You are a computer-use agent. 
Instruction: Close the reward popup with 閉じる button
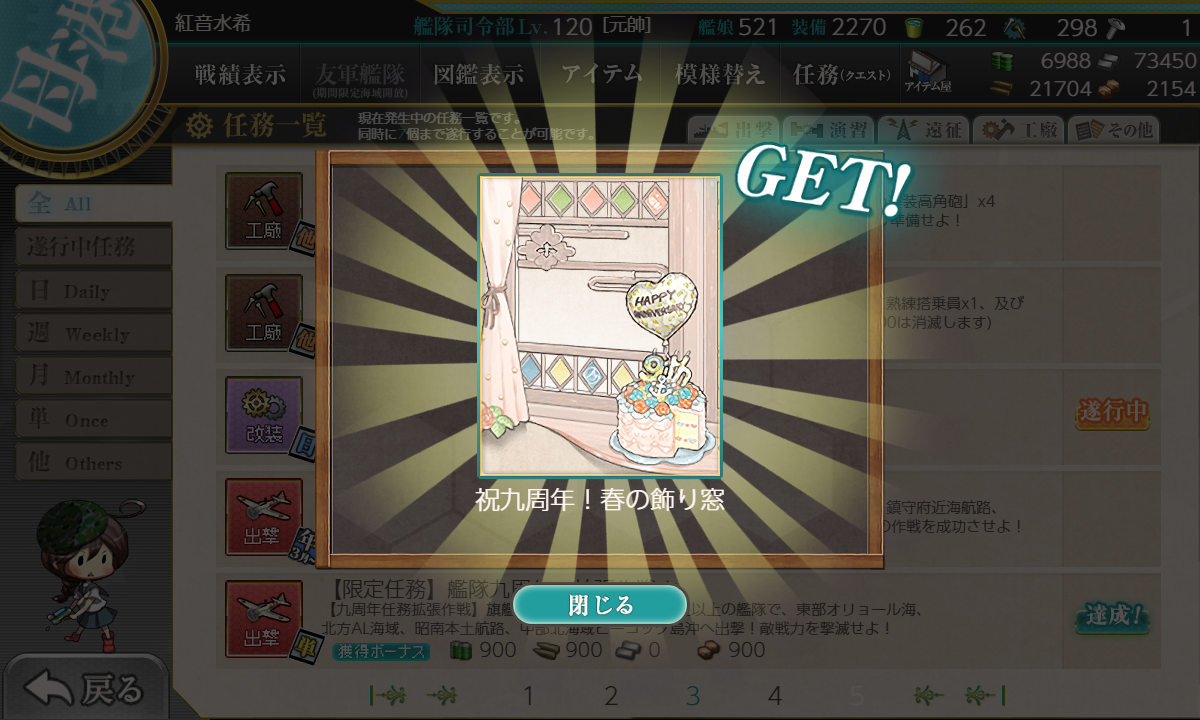[600, 605]
